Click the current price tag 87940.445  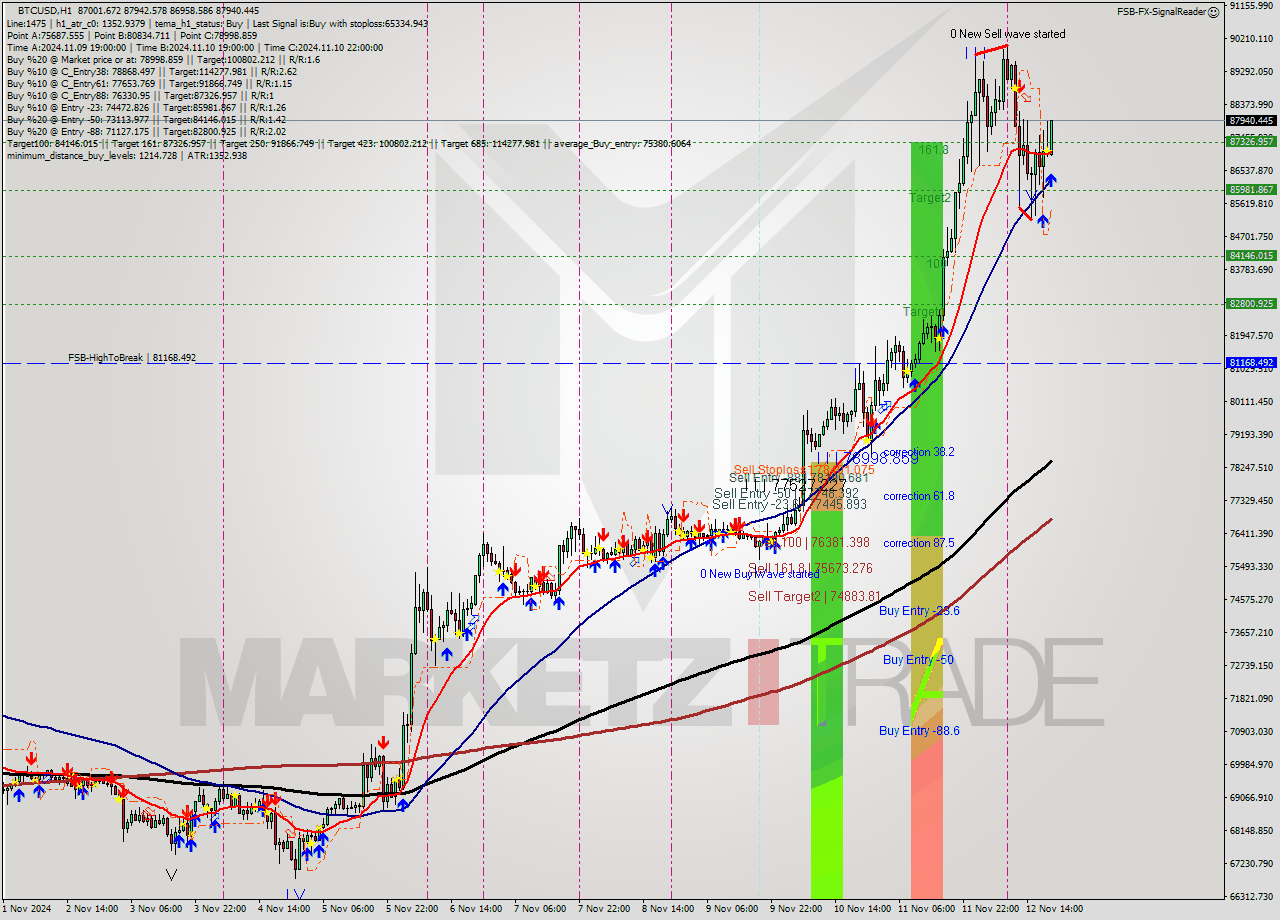point(1251,120)
